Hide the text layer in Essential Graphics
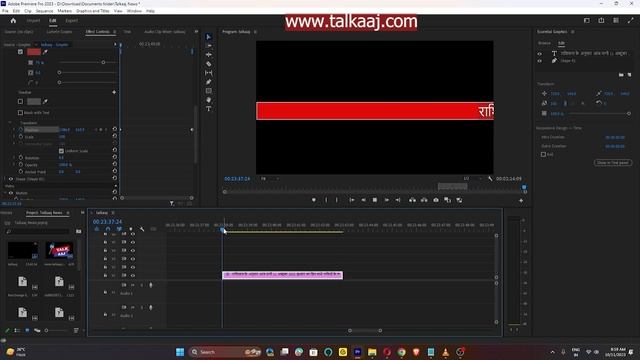The image size is (640, 360). 540,53
